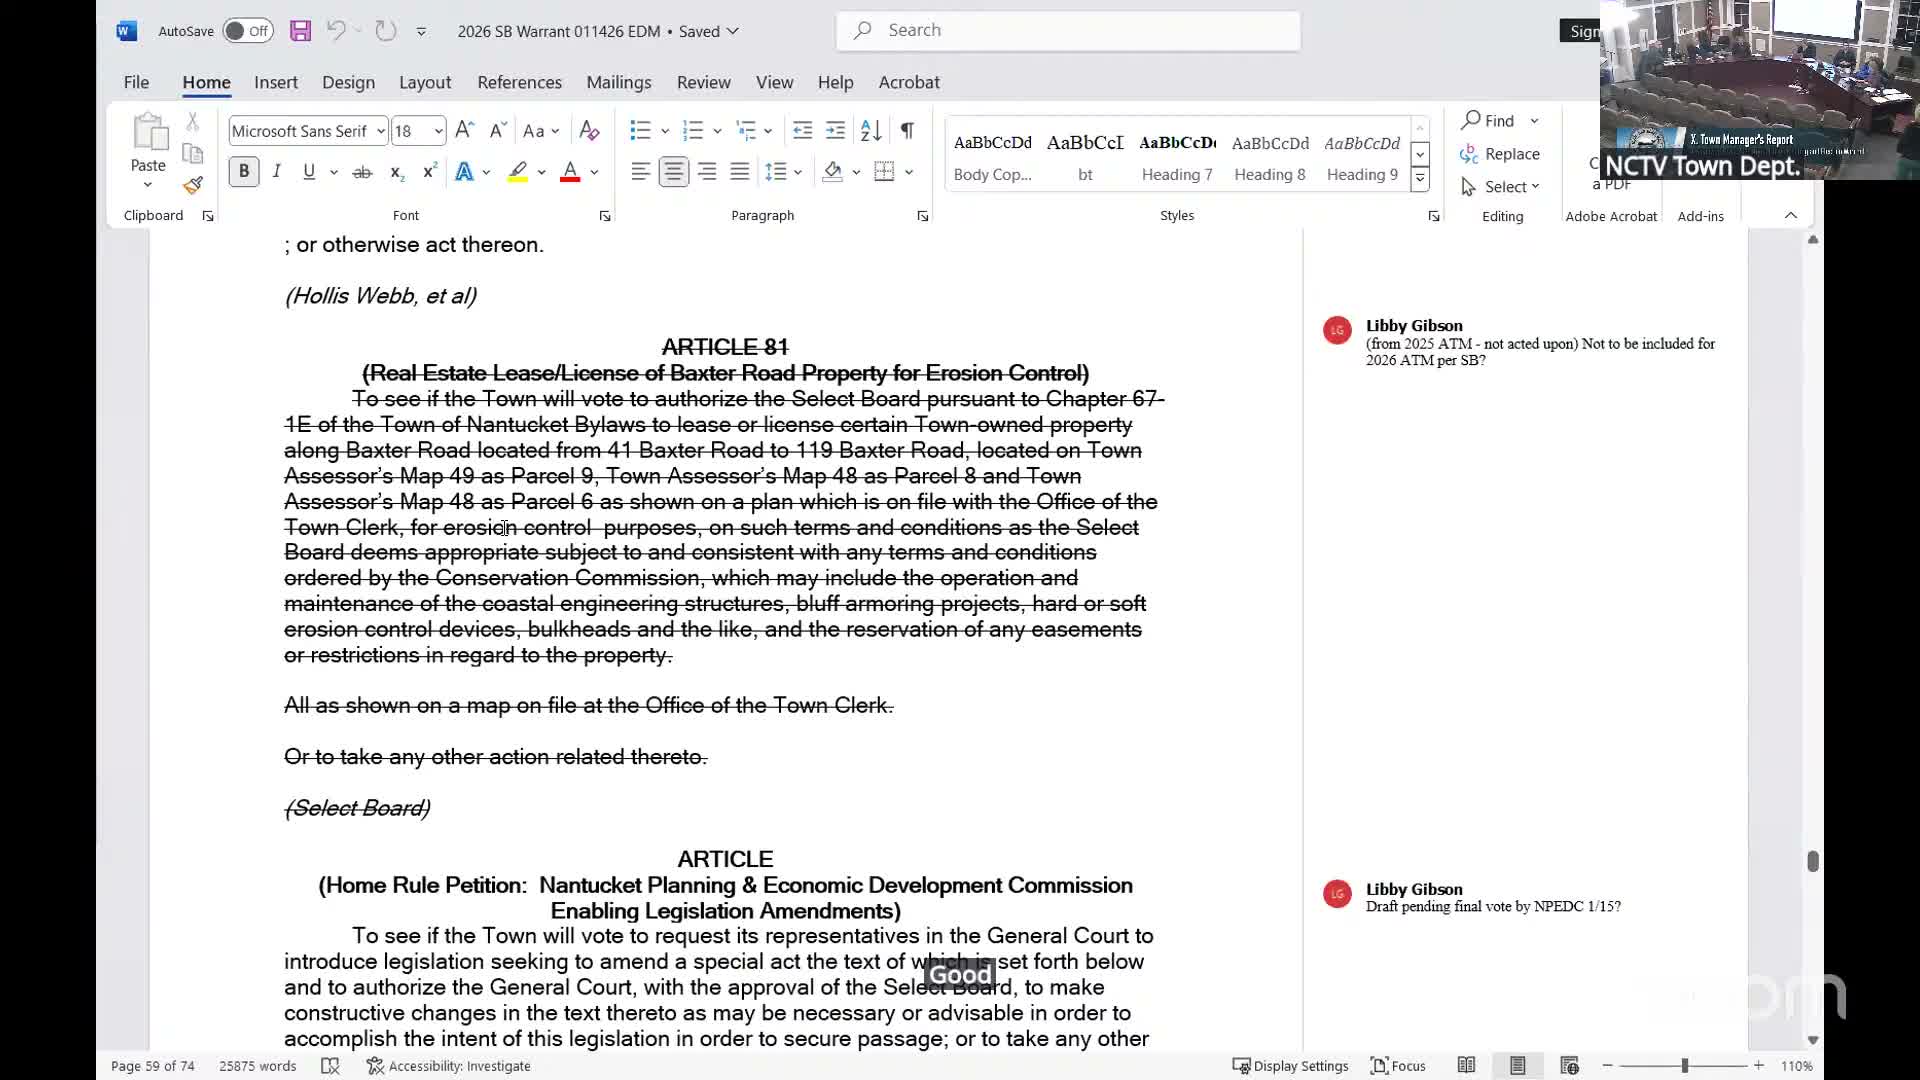Click the Sort A-Z icon
The height and width of the screenshot is (1080, 1920).
pyautogui.click(x=871, y=130)
